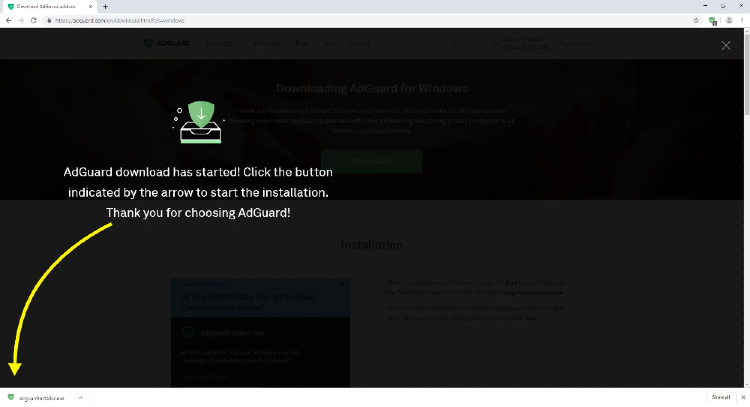The height and width of the screenshot is (407, 750).
Task: Dismiss the browser downloads bar
Action: point(743,397)
